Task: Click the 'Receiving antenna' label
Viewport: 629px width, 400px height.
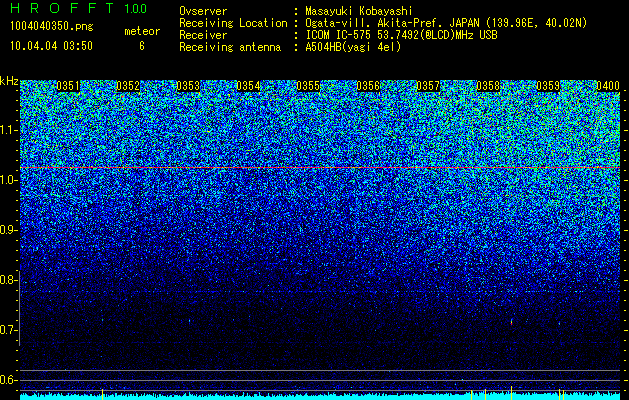Action: coord(230,47)
